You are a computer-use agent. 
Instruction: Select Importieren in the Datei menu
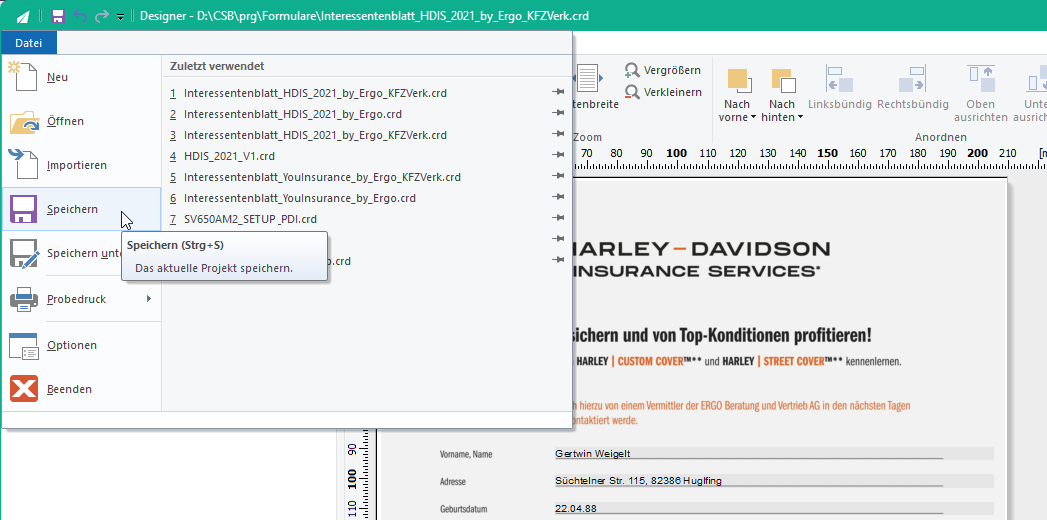[x=81, y=165]
